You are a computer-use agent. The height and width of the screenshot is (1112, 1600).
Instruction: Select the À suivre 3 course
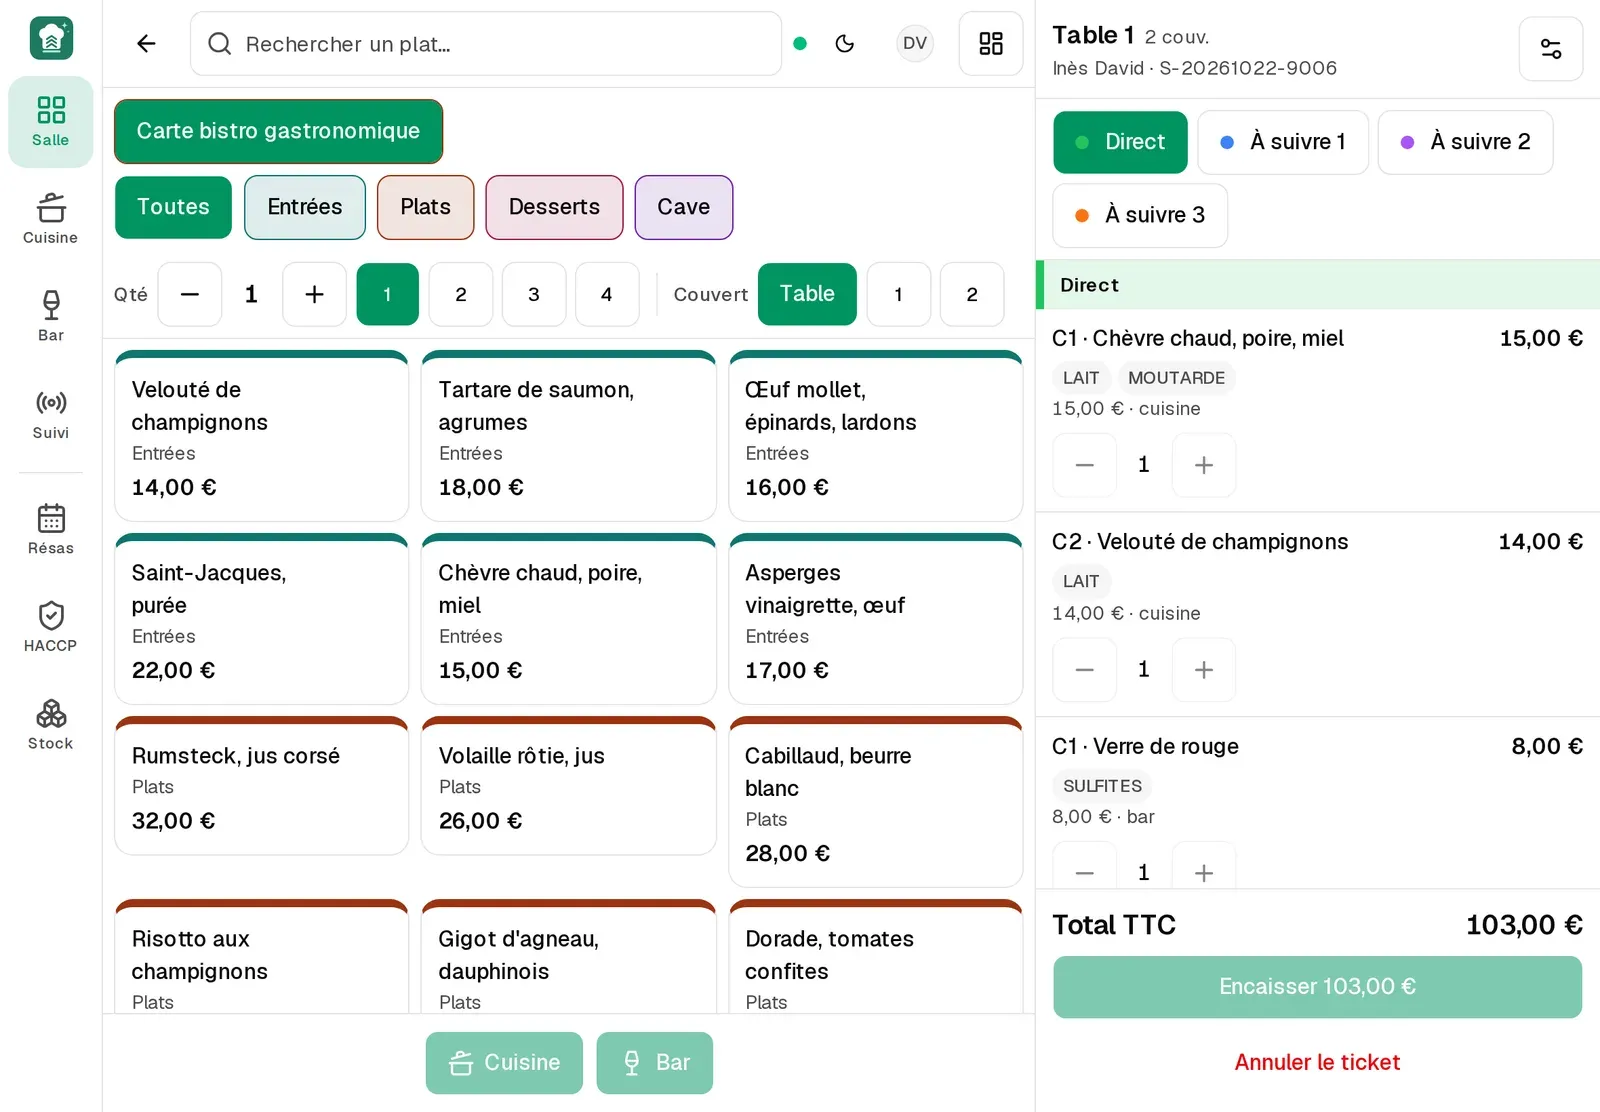pyautogui.click(x=1140, y=215)
